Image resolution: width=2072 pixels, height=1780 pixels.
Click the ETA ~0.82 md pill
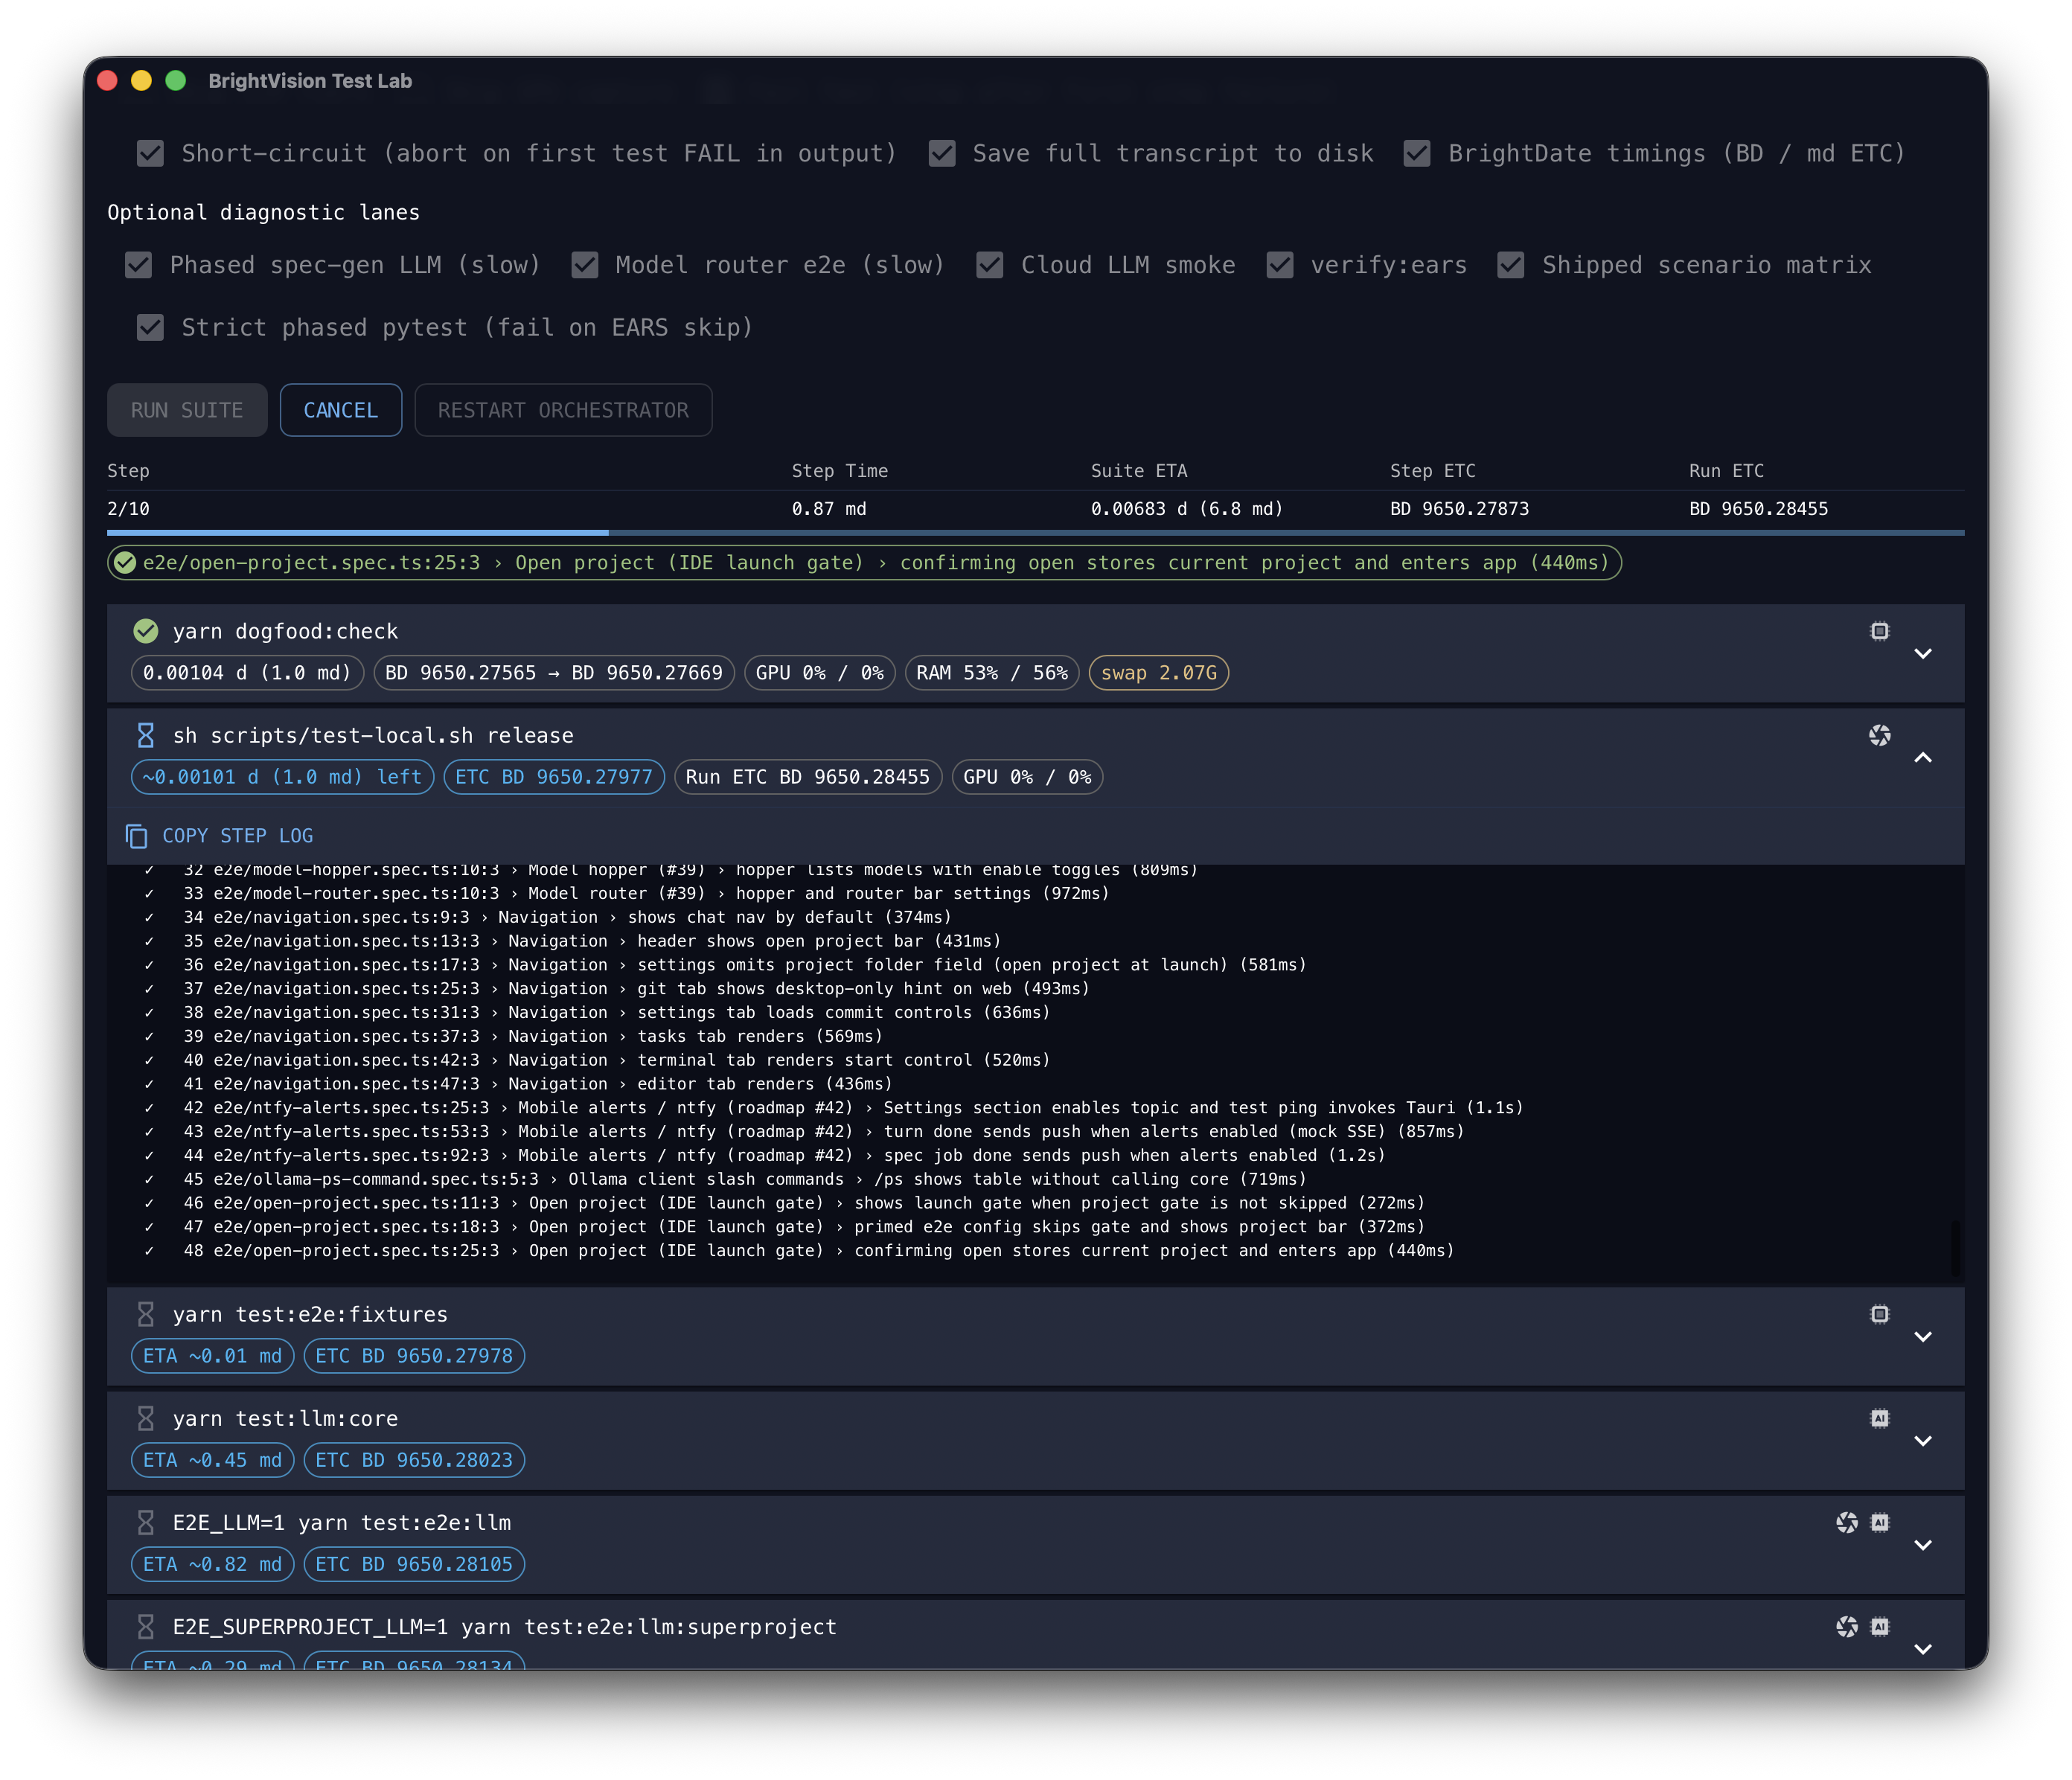click(212, 1564)
